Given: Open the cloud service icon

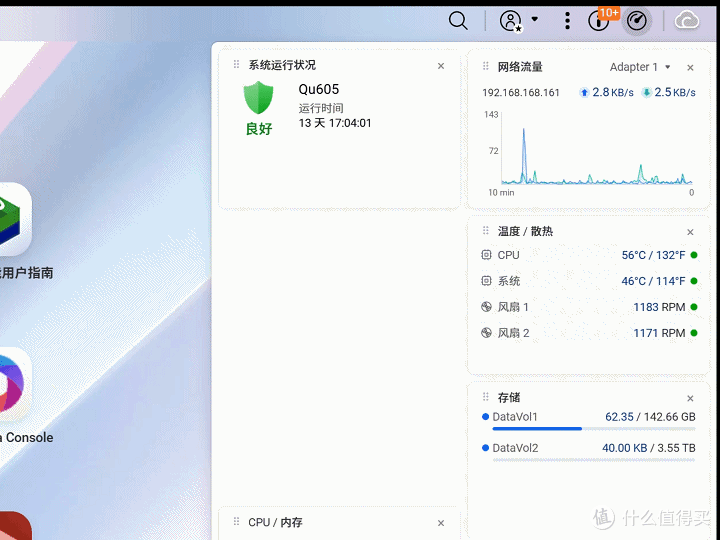Looking at the screenshot, I should point(687,21).
